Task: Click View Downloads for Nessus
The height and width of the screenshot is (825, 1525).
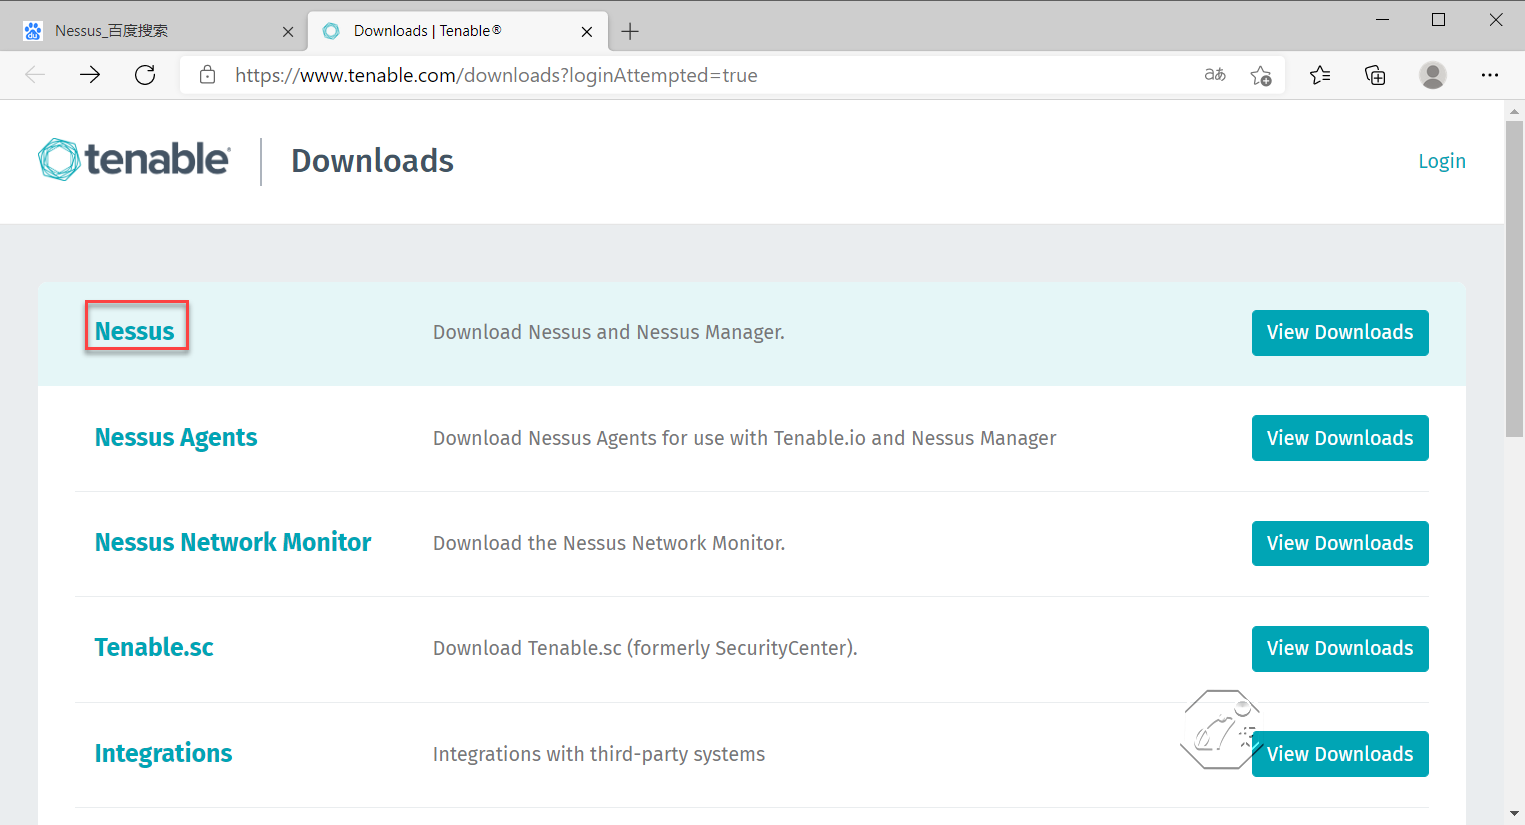Action: tap(1340, 333)
